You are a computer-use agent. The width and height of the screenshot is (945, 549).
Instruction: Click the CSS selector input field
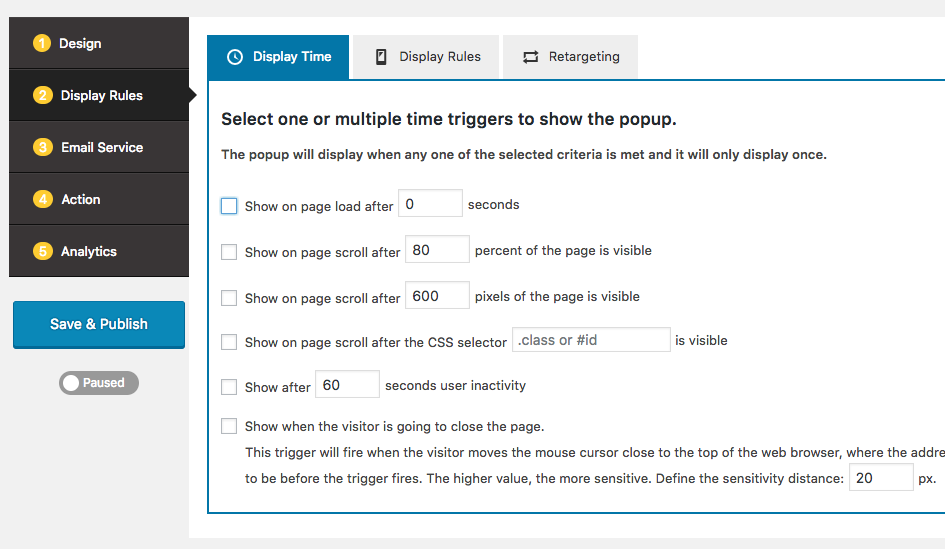coord(591,340)
